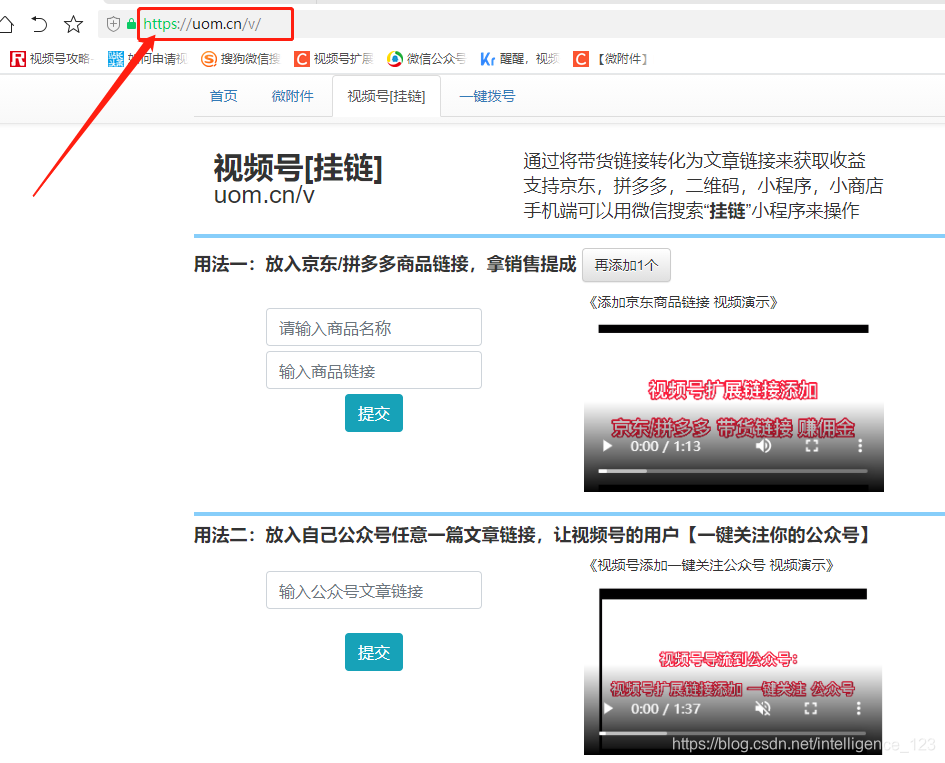Submit the product link form with 提交
This screenshot has width=945, height=763.
374,413
